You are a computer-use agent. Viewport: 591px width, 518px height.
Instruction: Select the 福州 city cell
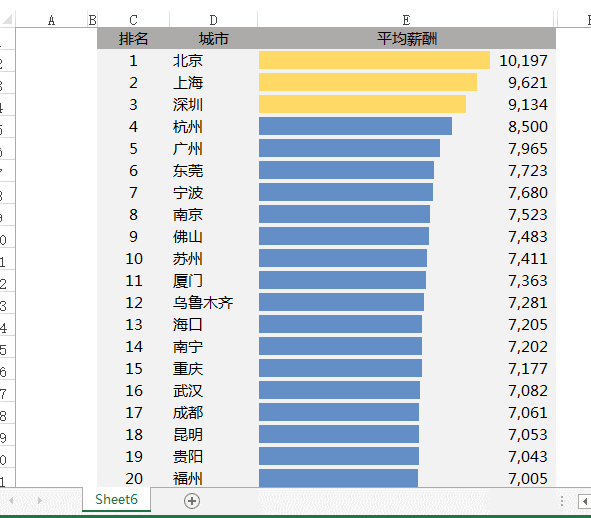point(213,478)
